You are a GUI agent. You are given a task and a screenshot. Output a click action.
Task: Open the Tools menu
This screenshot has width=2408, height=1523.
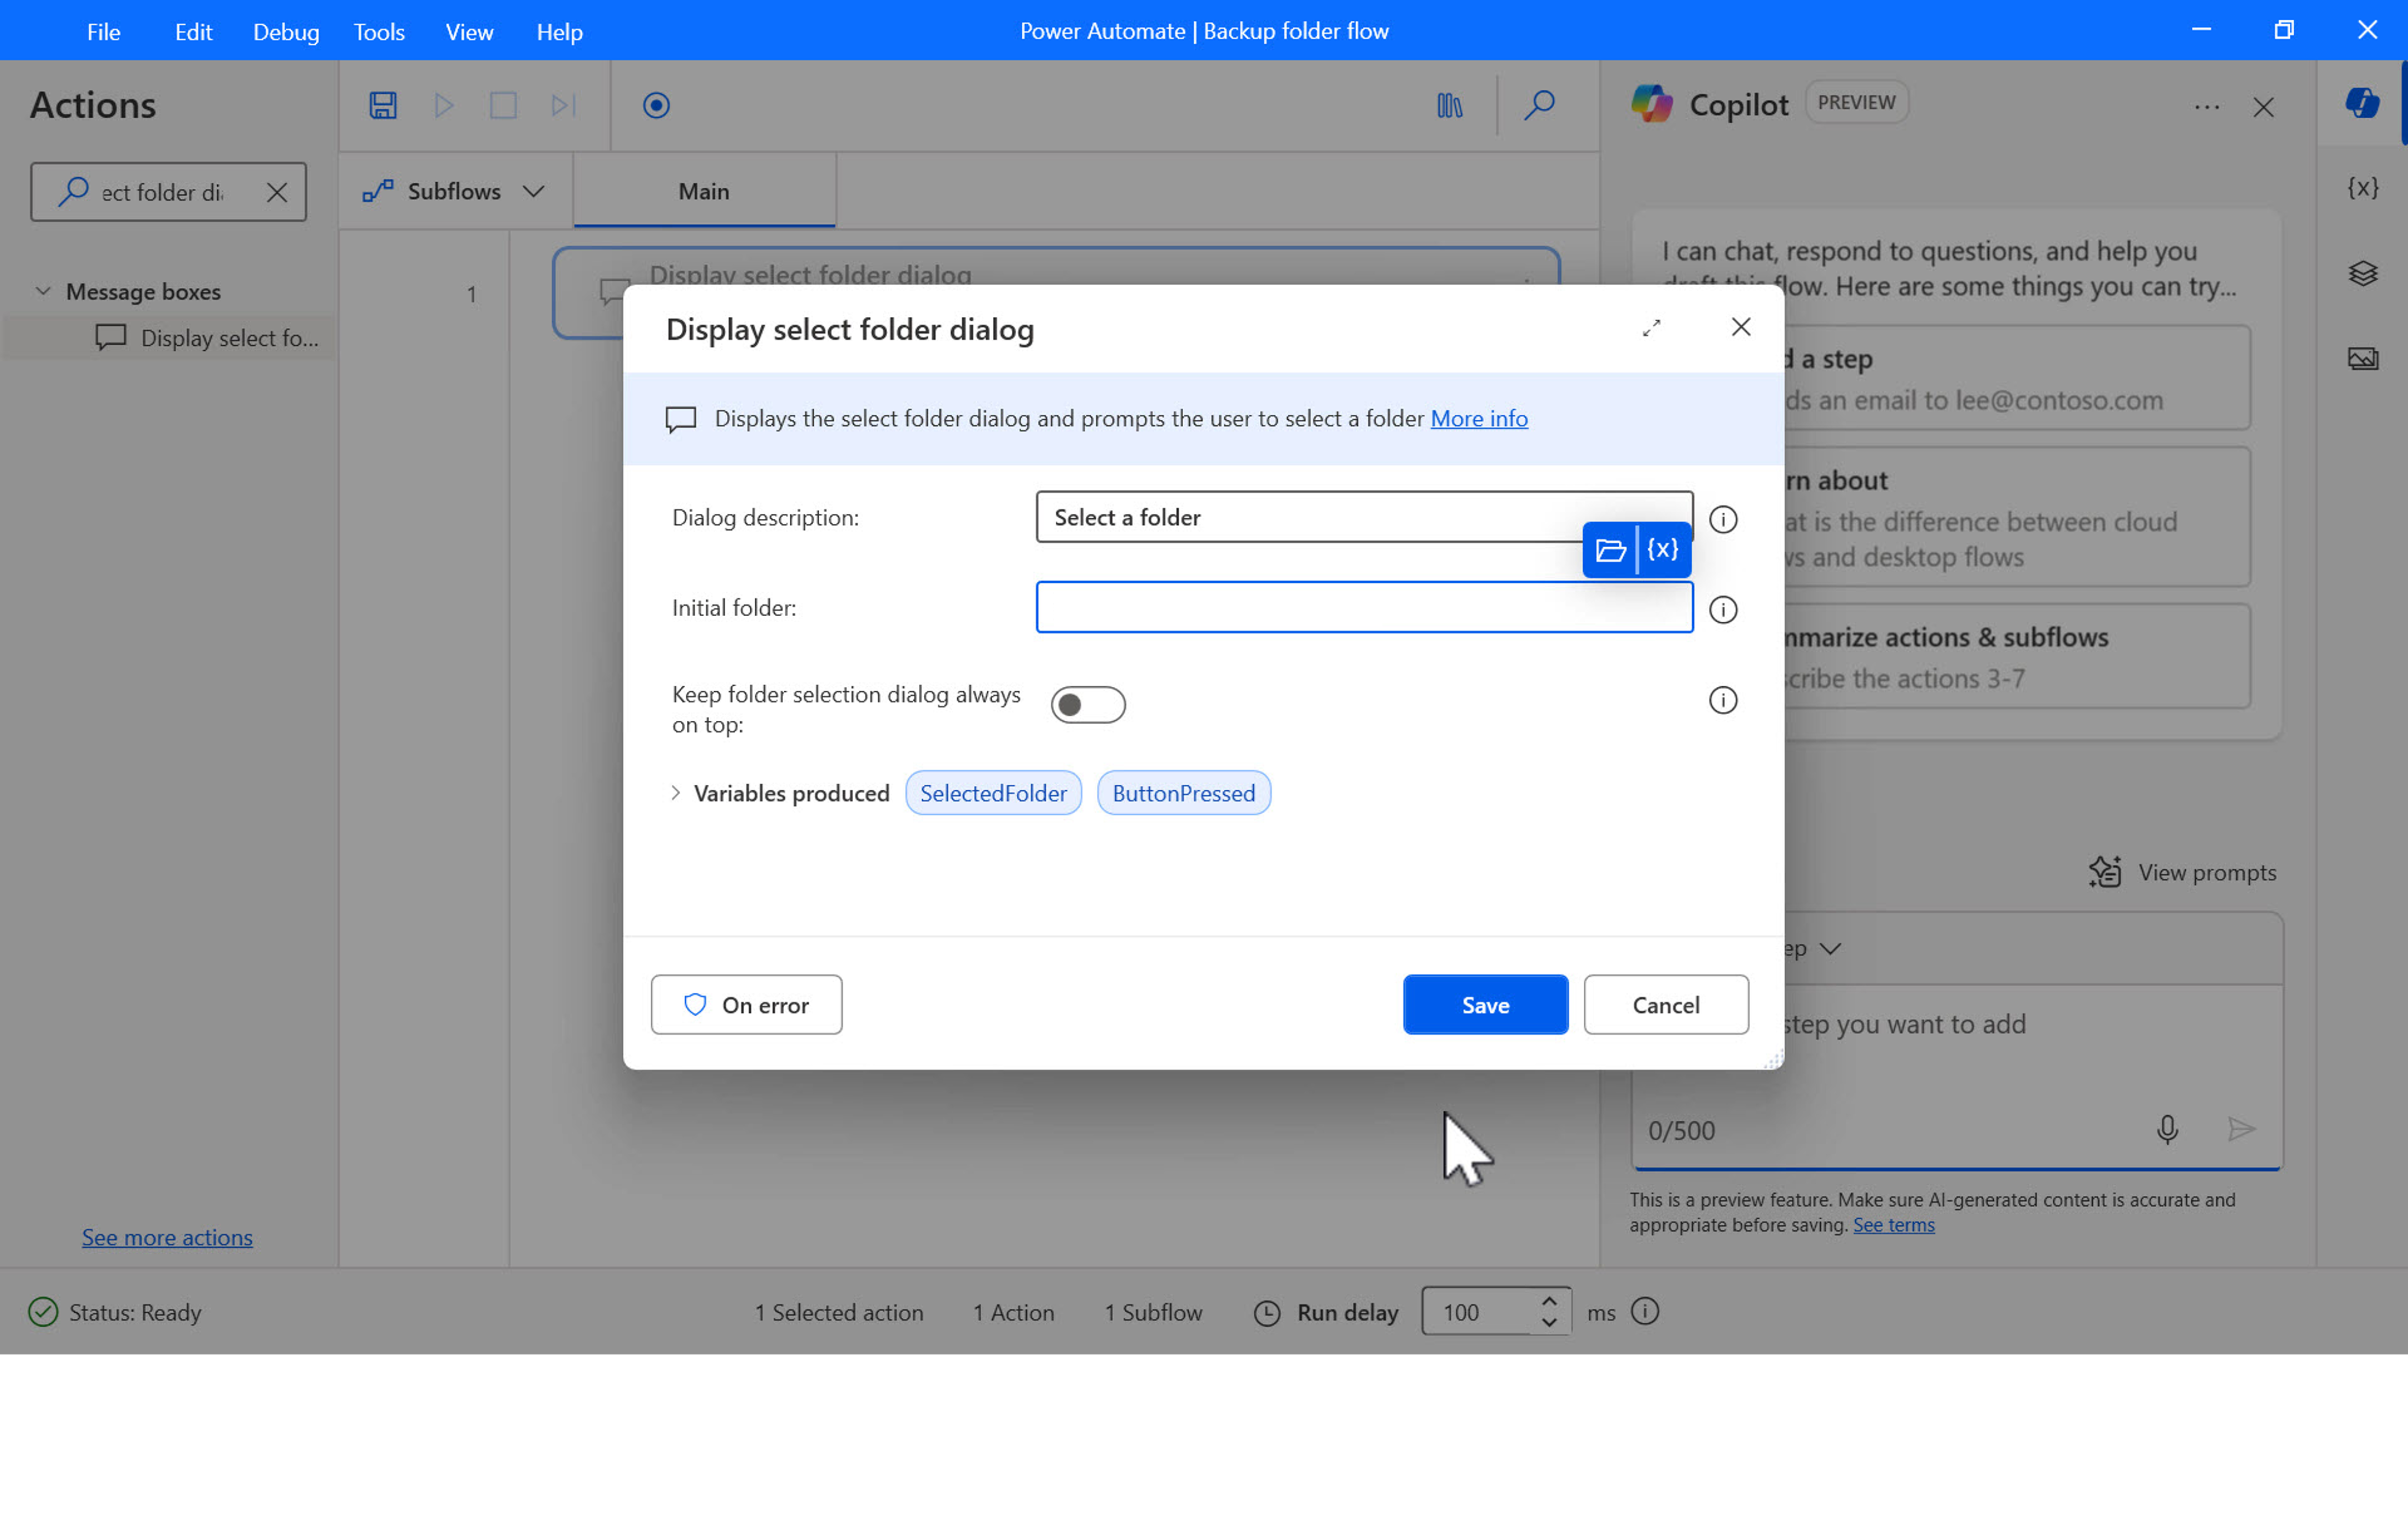pyautogui.click(x=378, y=31)
